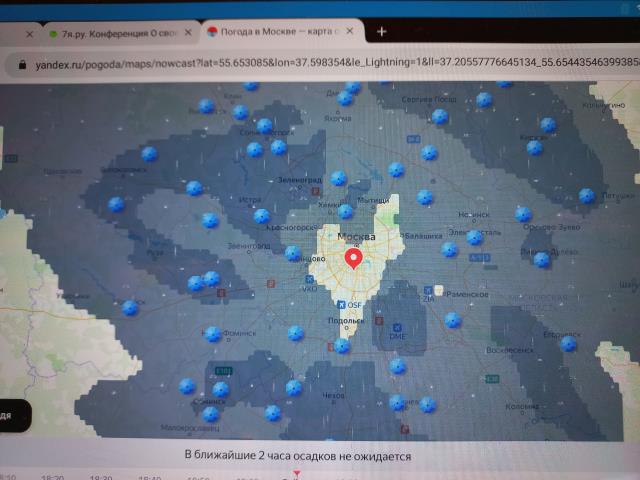640x480 pixels.
Task: Click the Москва city label on map
Action: click(x=357, y=237)
